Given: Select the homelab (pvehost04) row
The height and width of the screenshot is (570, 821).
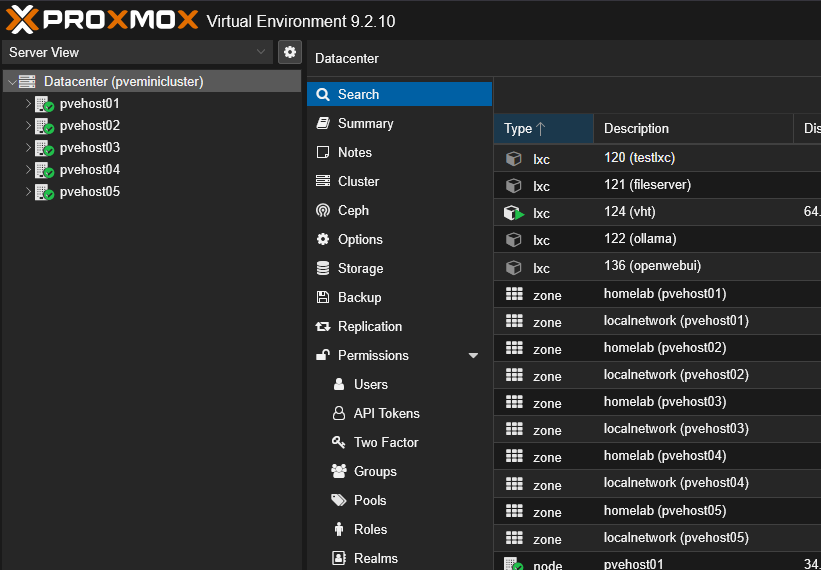Looking at the screenshot, I should (x=657, y=456).
